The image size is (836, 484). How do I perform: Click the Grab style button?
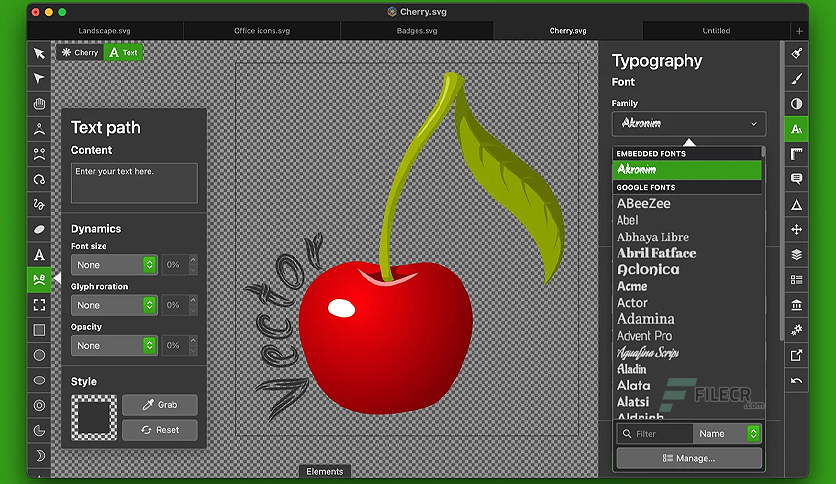[x=160, y=405]
